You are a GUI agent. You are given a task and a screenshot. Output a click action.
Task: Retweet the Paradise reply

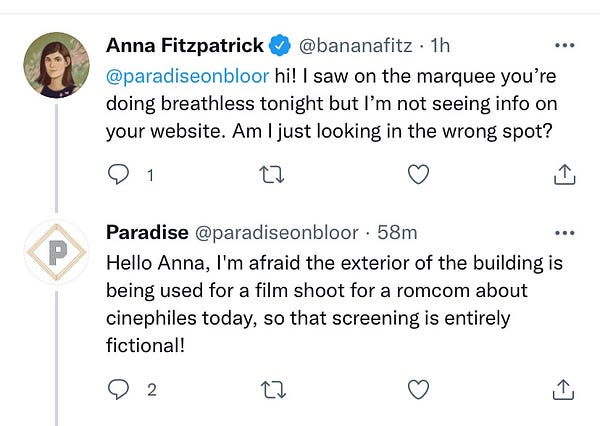click(x=274, y=390)
